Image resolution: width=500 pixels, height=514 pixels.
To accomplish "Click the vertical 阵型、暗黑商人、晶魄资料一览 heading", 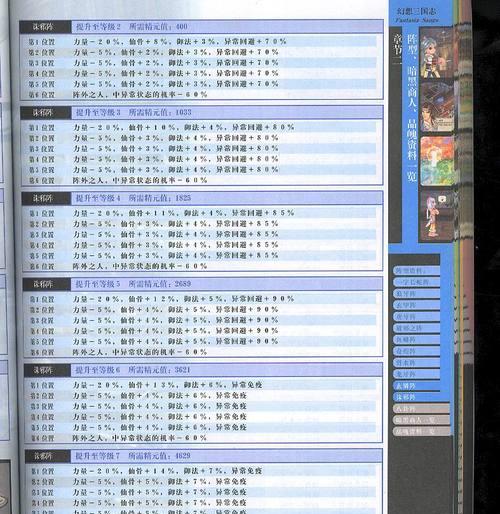I will [412, 108].
